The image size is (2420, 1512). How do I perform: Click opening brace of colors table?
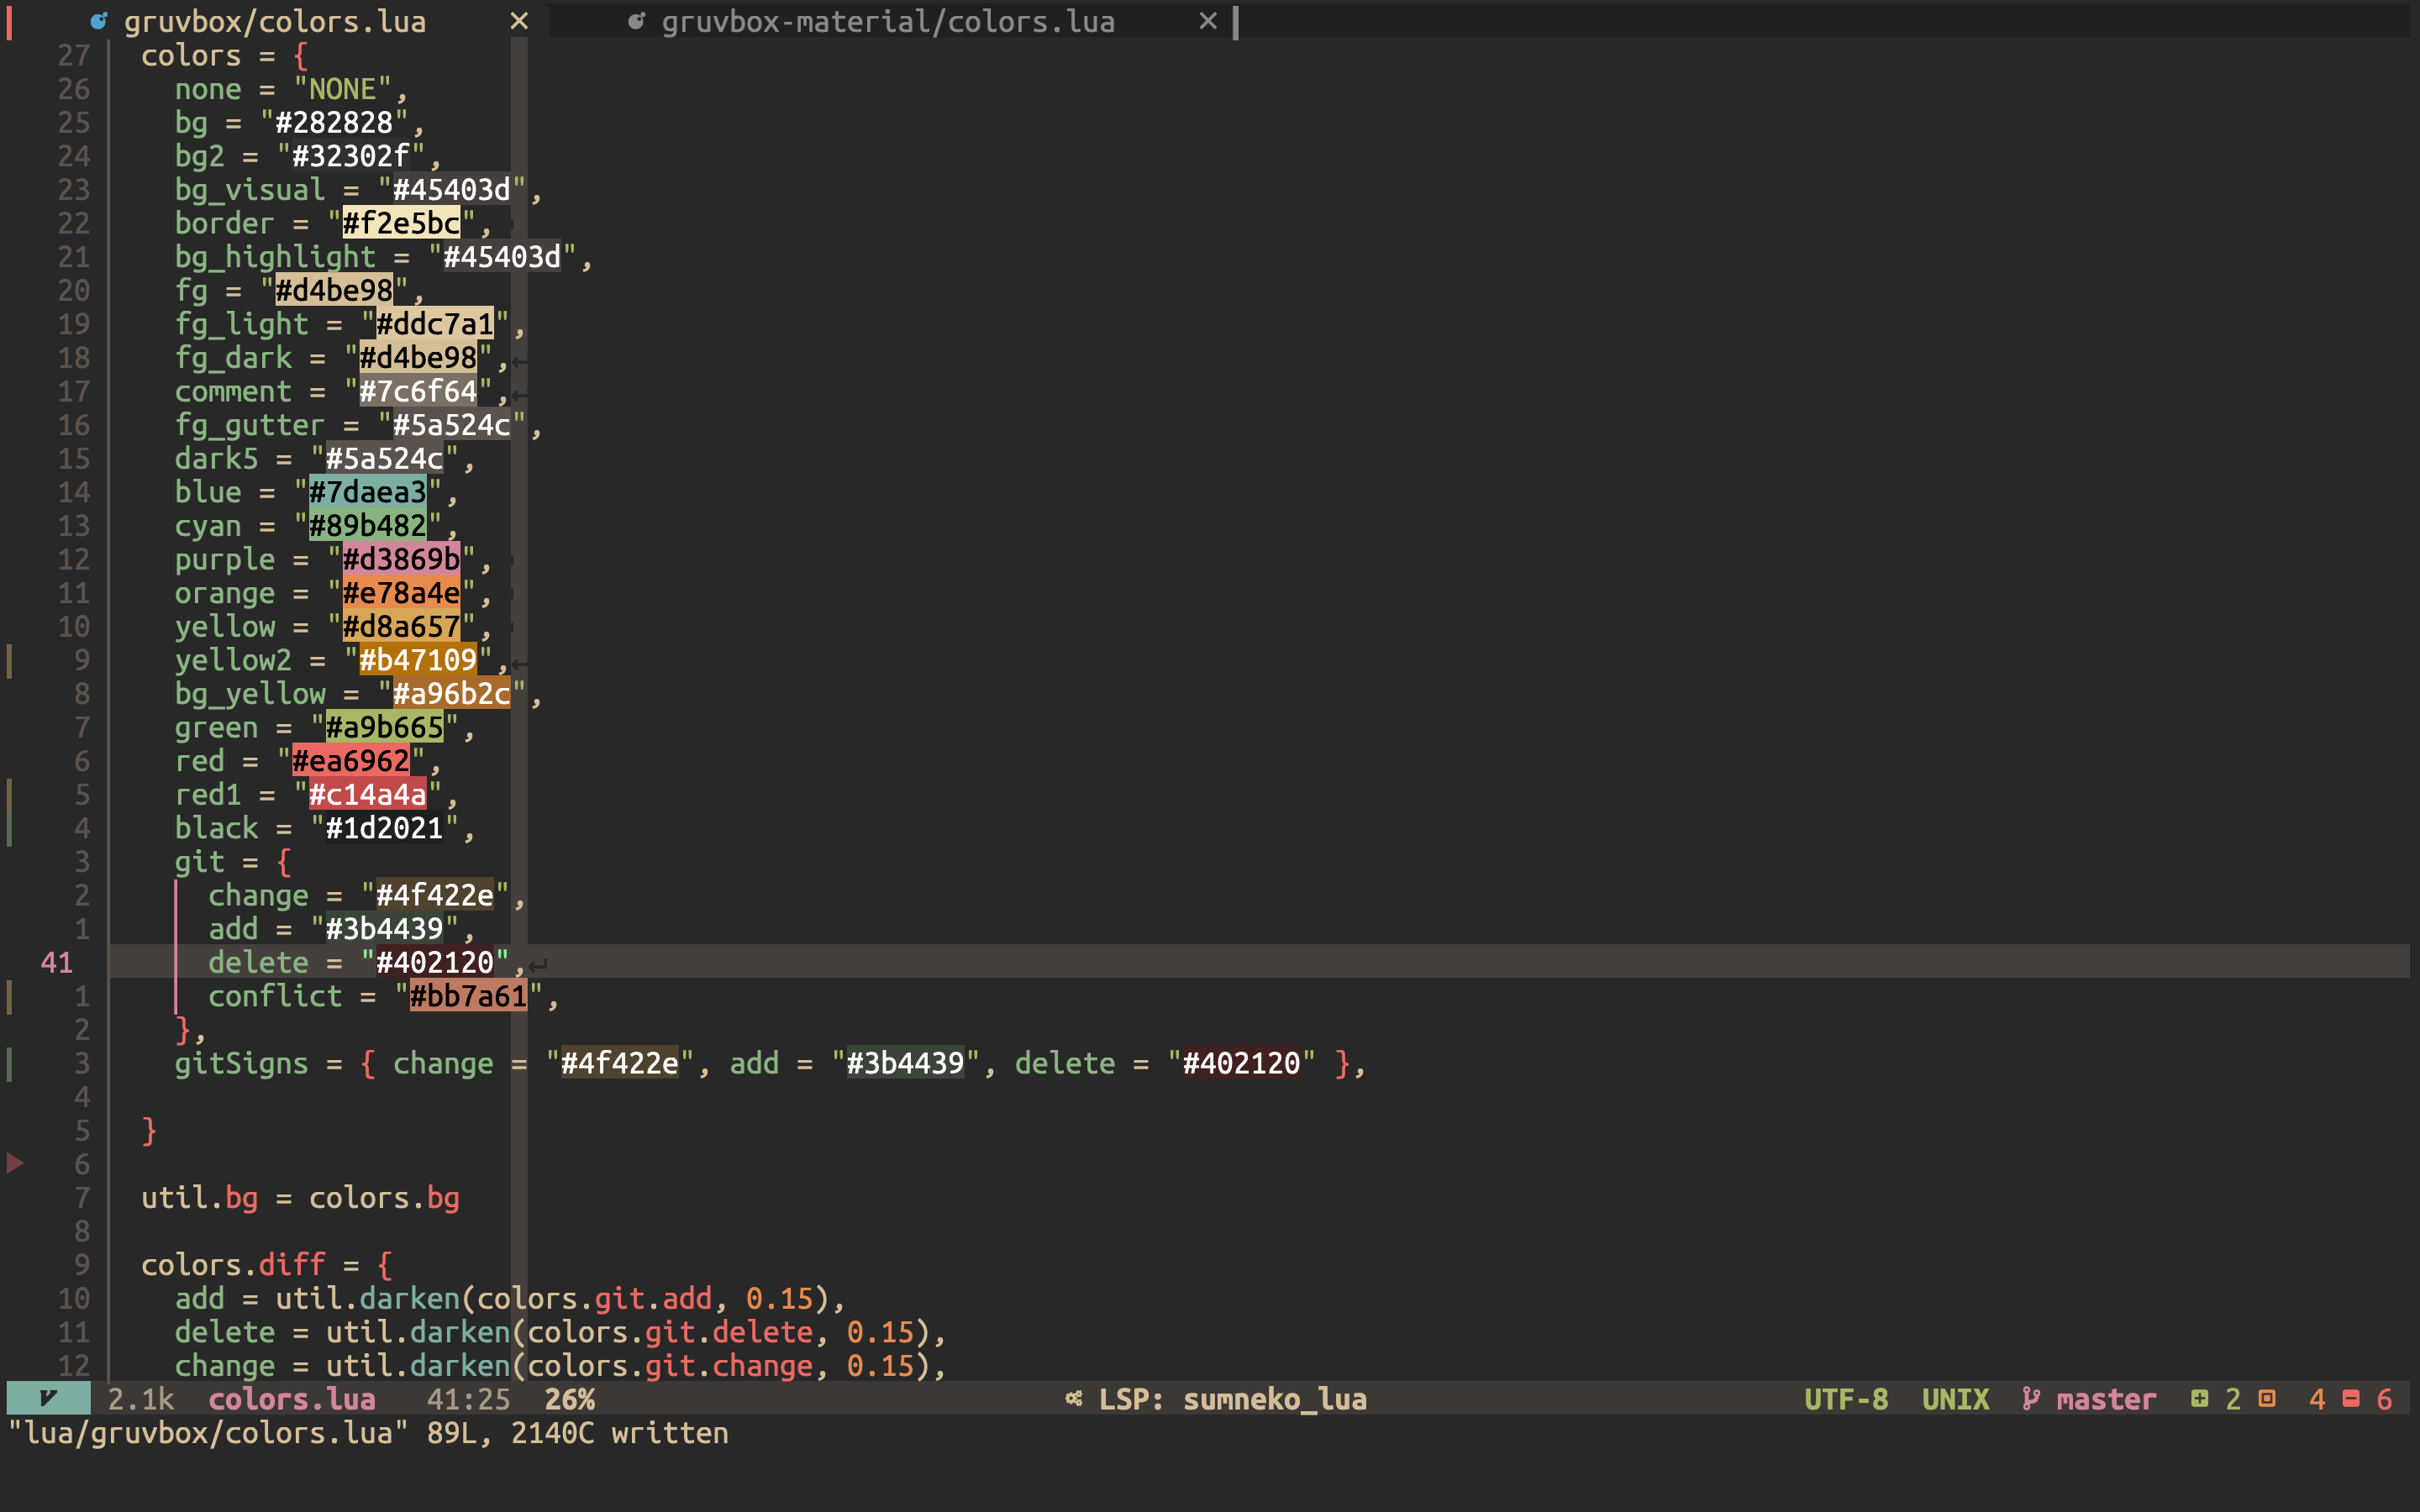pos(301,55)
